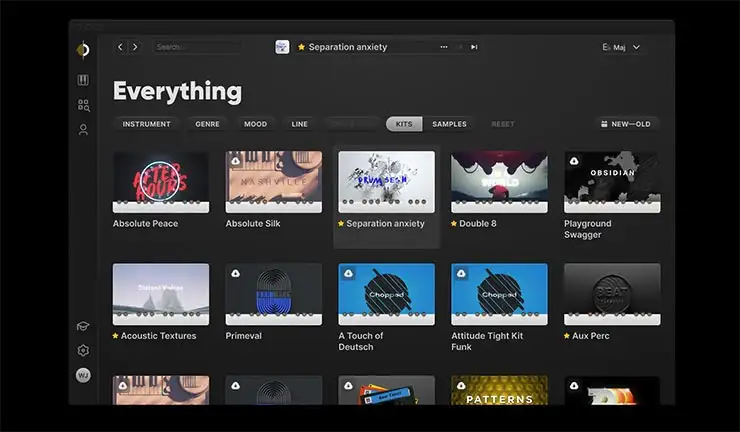Select the Playground Swagger kit thumbnail
The width and height of the screenshot is (740, 432).
point(612,182)
